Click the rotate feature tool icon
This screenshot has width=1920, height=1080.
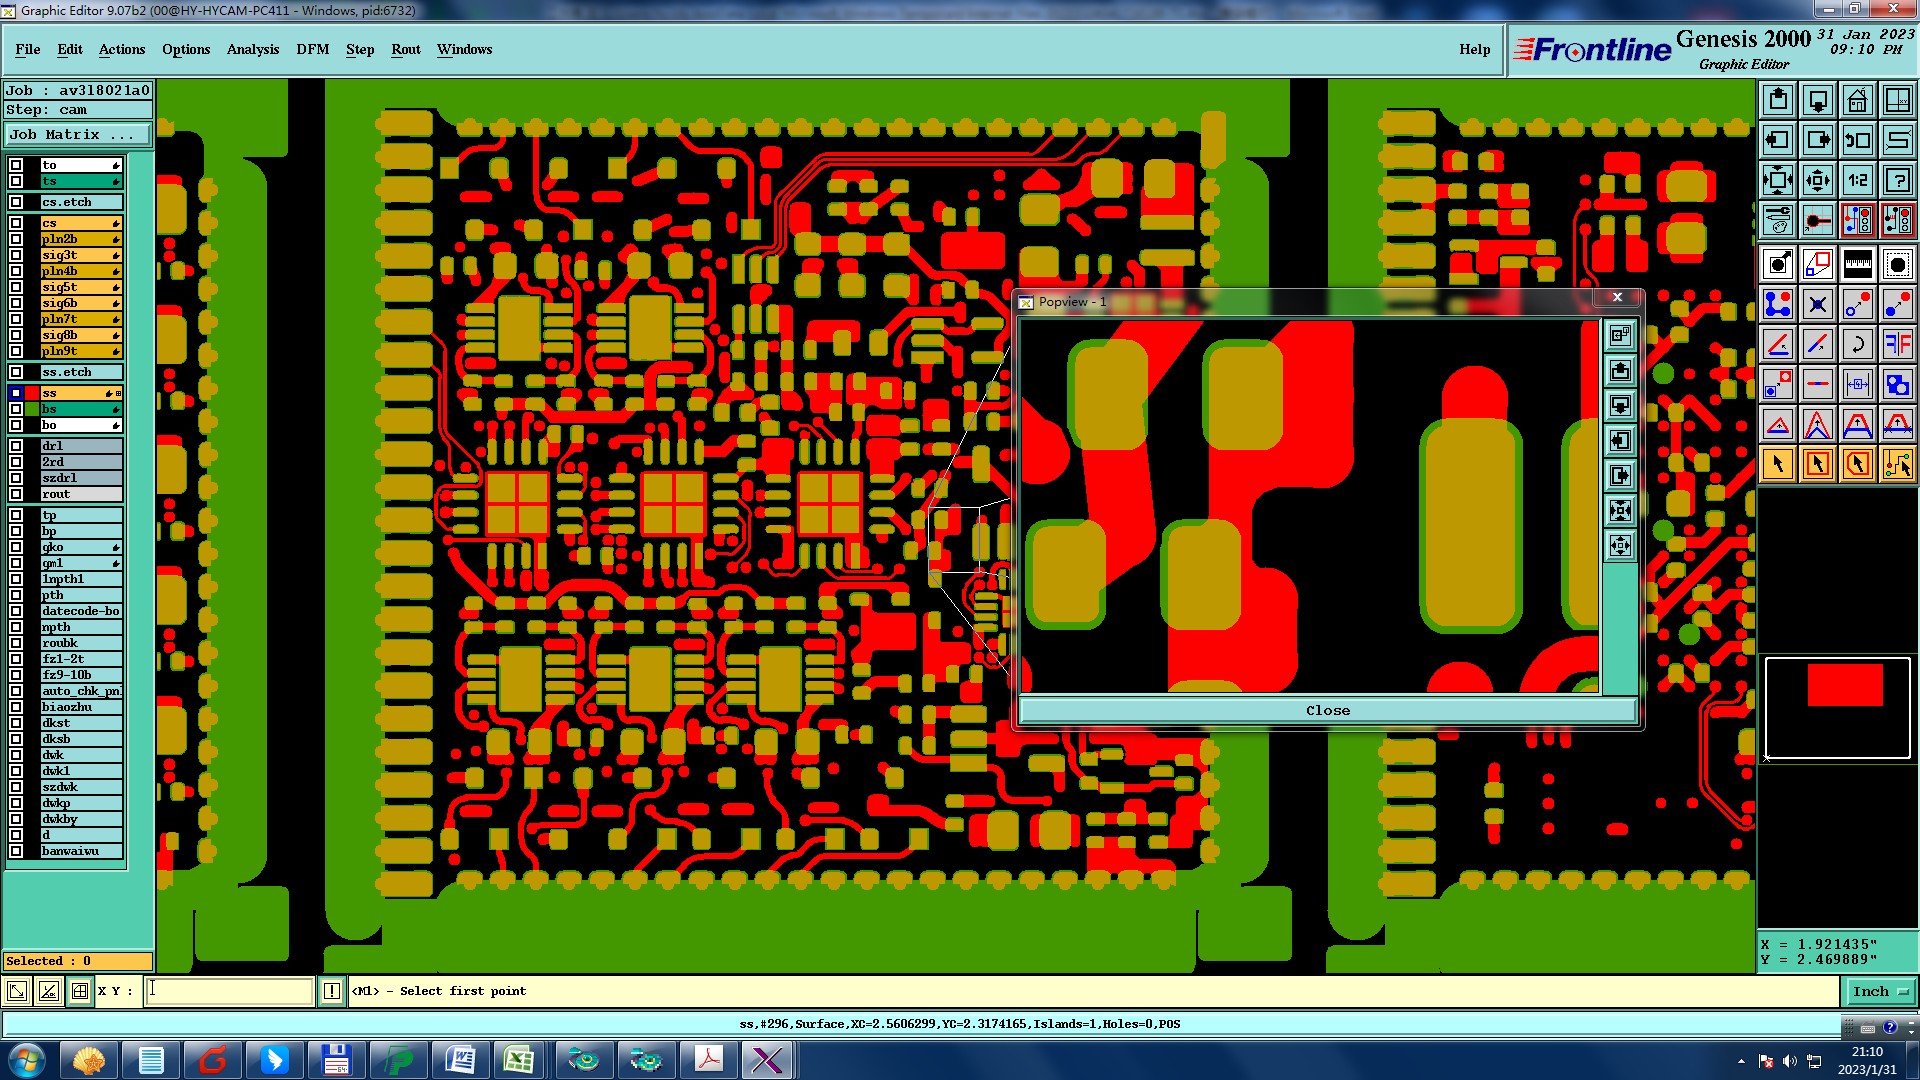[1857, 344]
